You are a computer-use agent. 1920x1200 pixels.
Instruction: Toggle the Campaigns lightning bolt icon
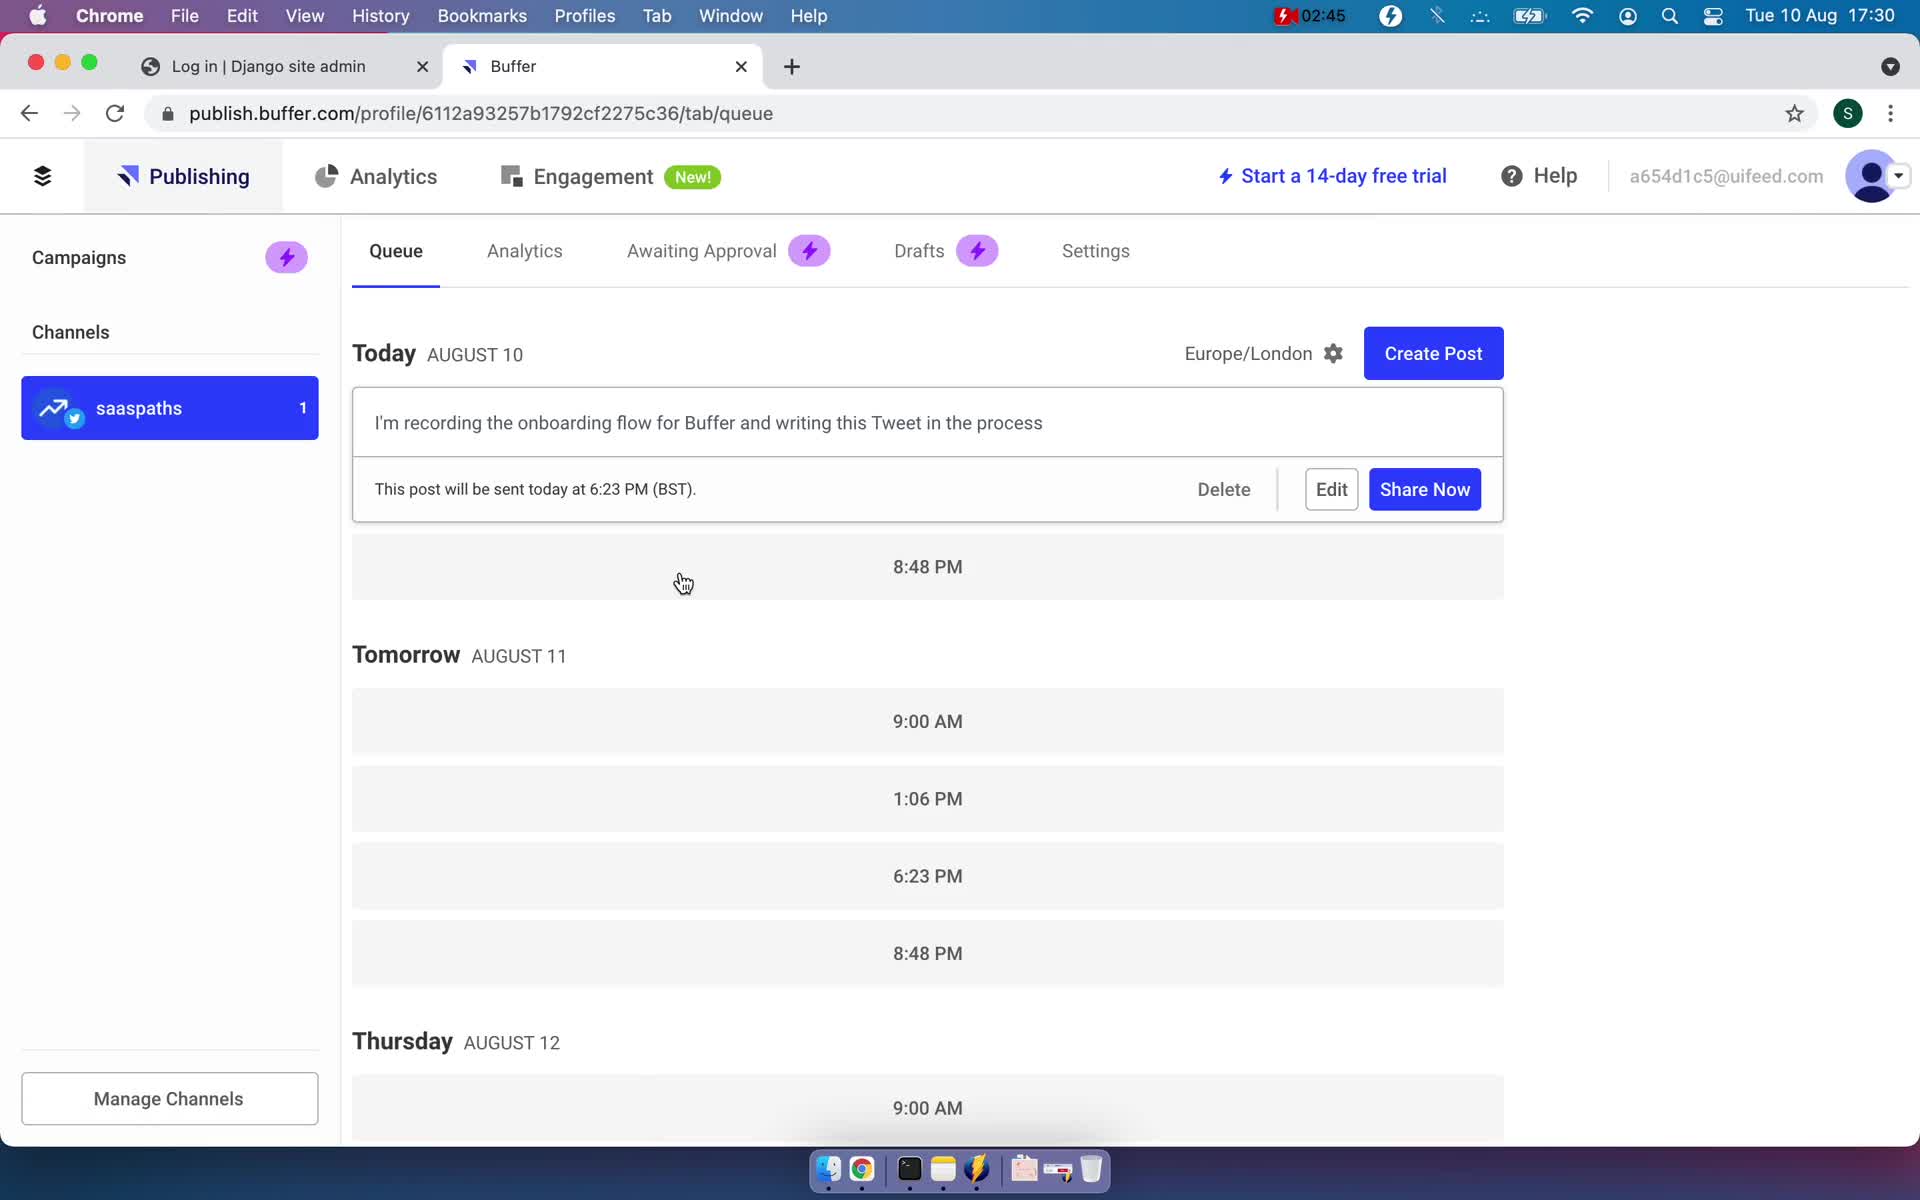pos(286,257)
